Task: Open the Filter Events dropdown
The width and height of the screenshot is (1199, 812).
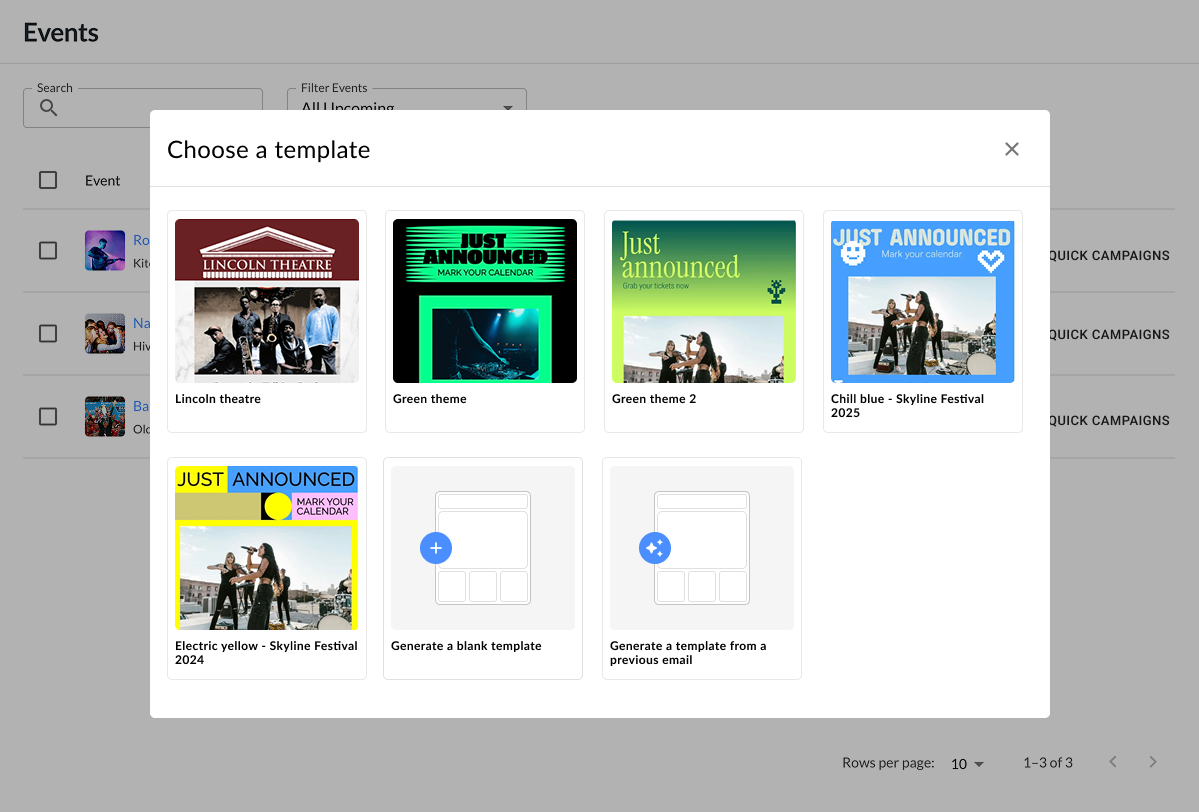Action: click(x=407, y=108)
